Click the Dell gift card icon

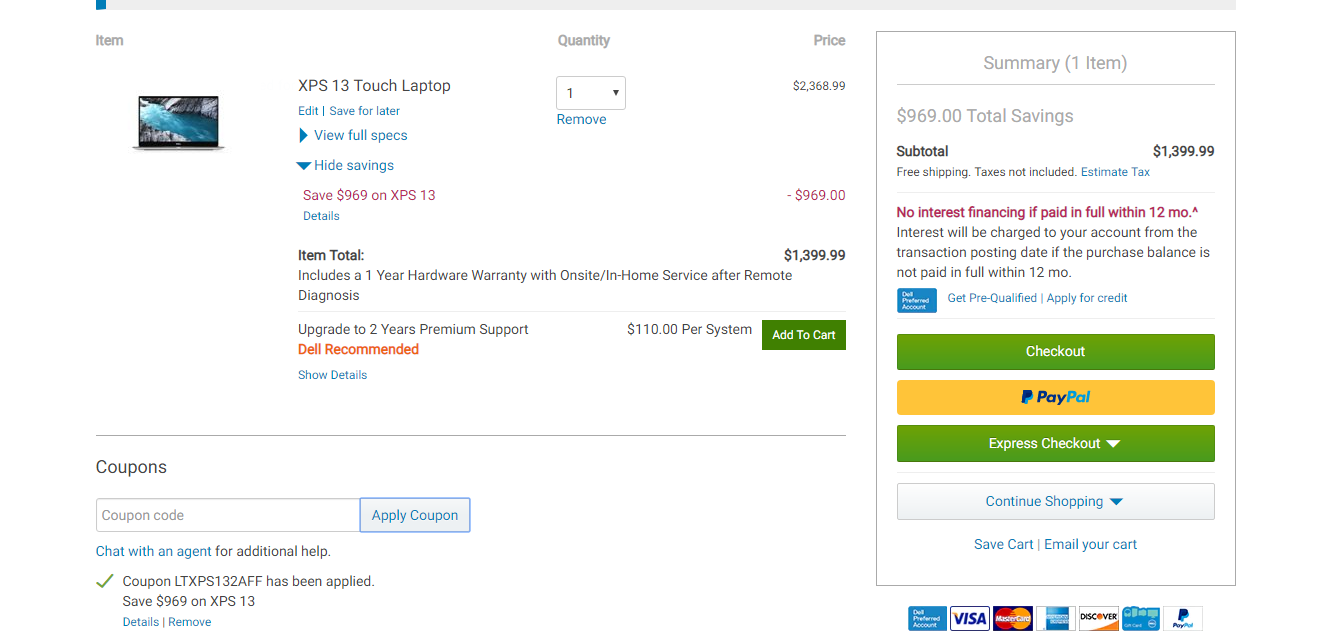1141,618
